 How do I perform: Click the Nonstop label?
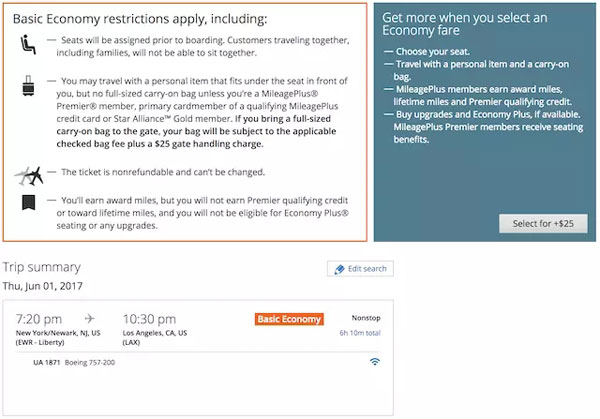point(366,318)
